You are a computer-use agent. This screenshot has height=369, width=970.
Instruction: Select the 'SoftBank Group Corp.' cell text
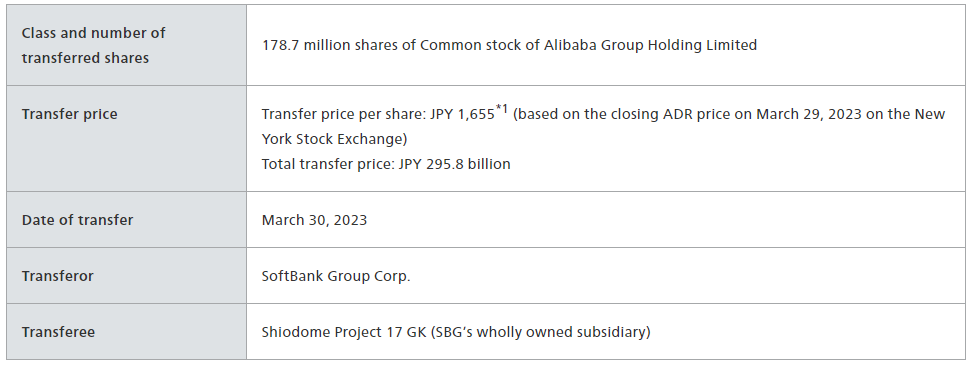(336, 276)
